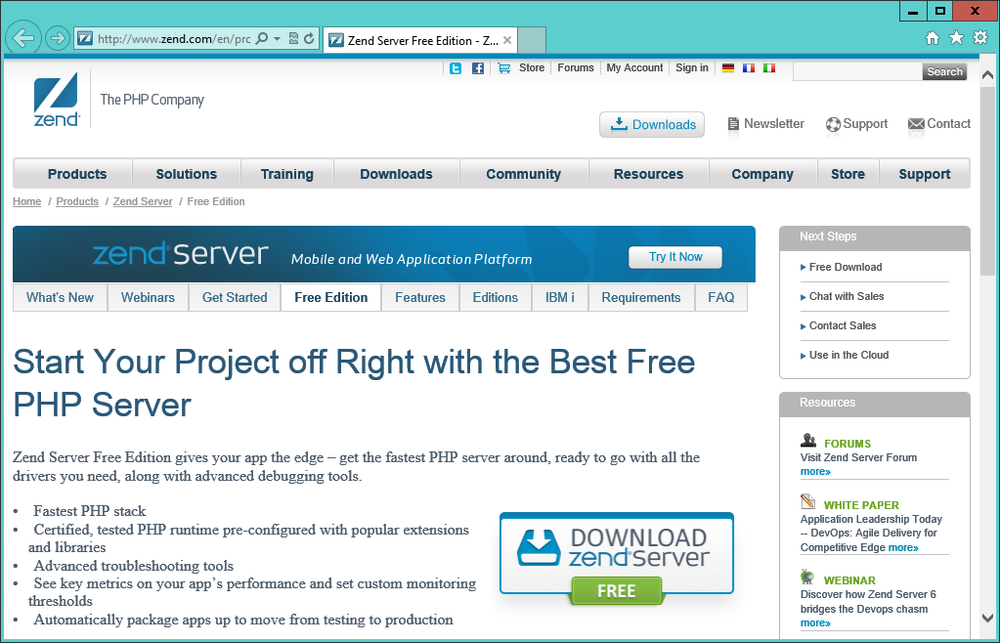Open the Products main menu

(77, 174)
